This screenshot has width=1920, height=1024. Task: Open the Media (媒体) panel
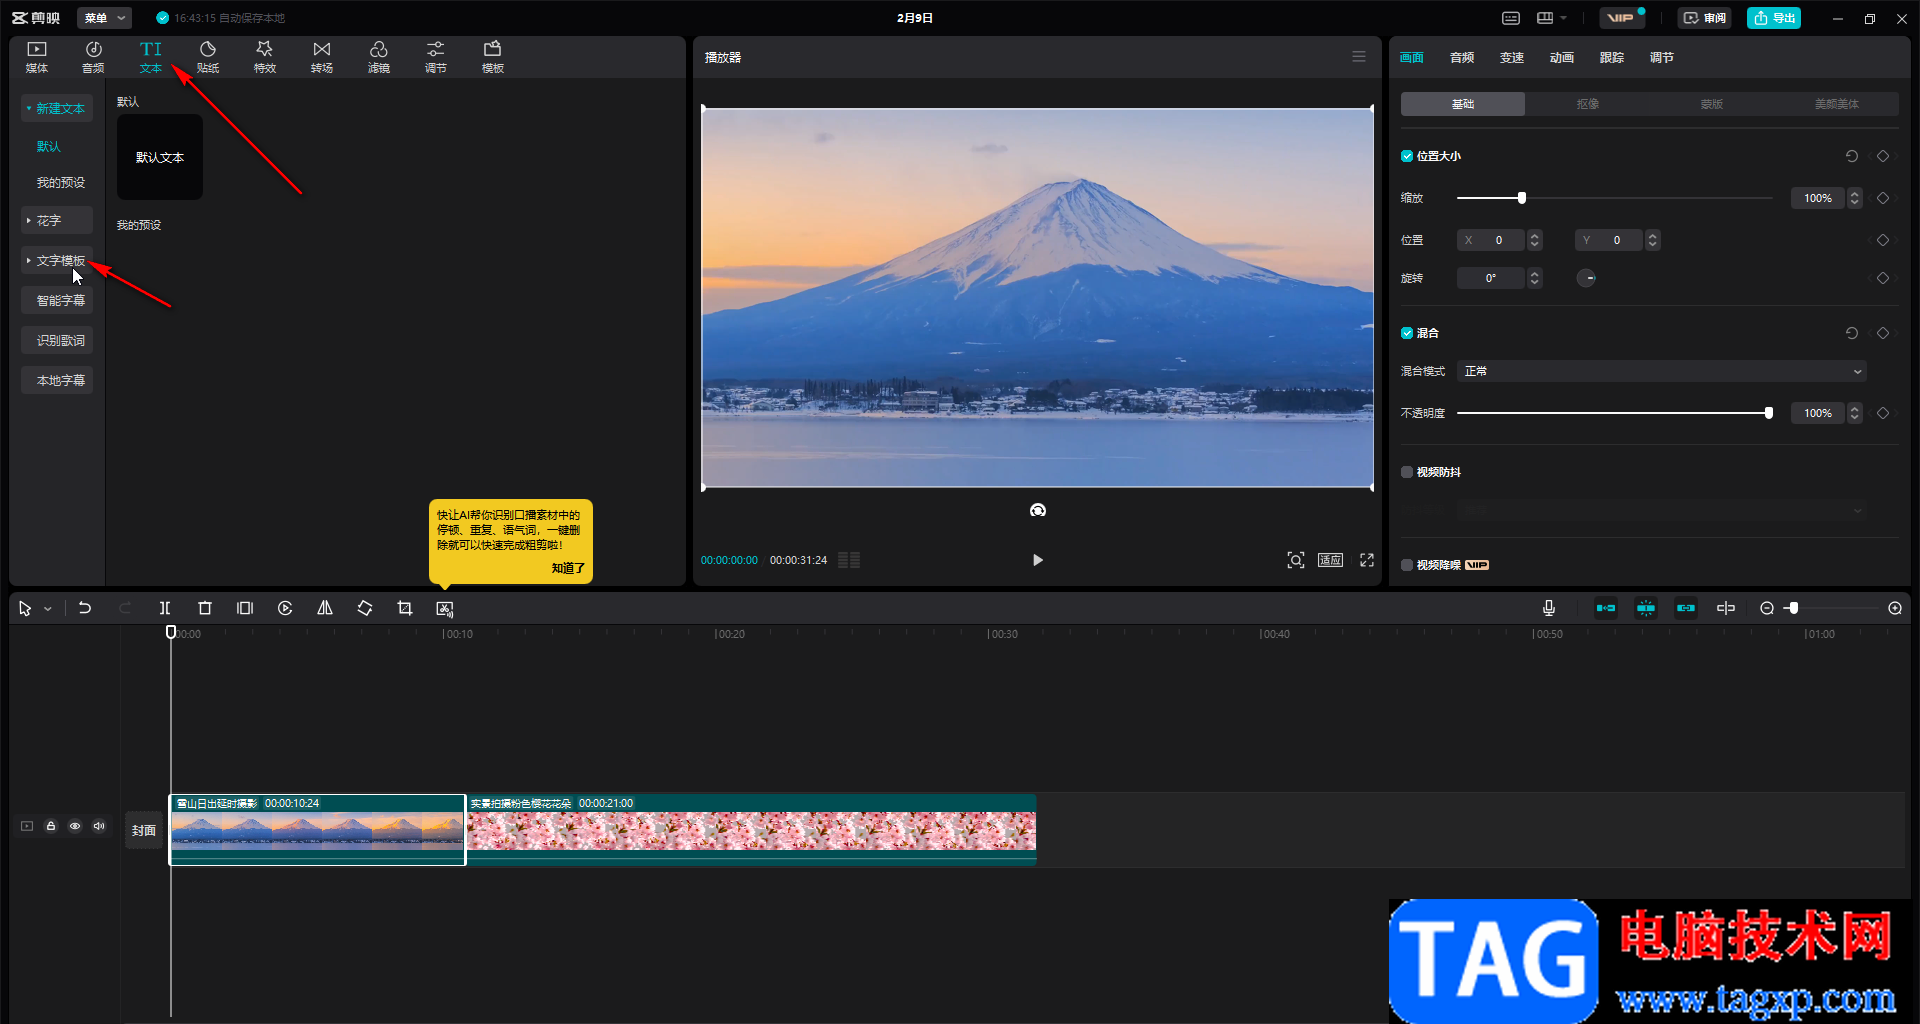[x=37, y=57]
